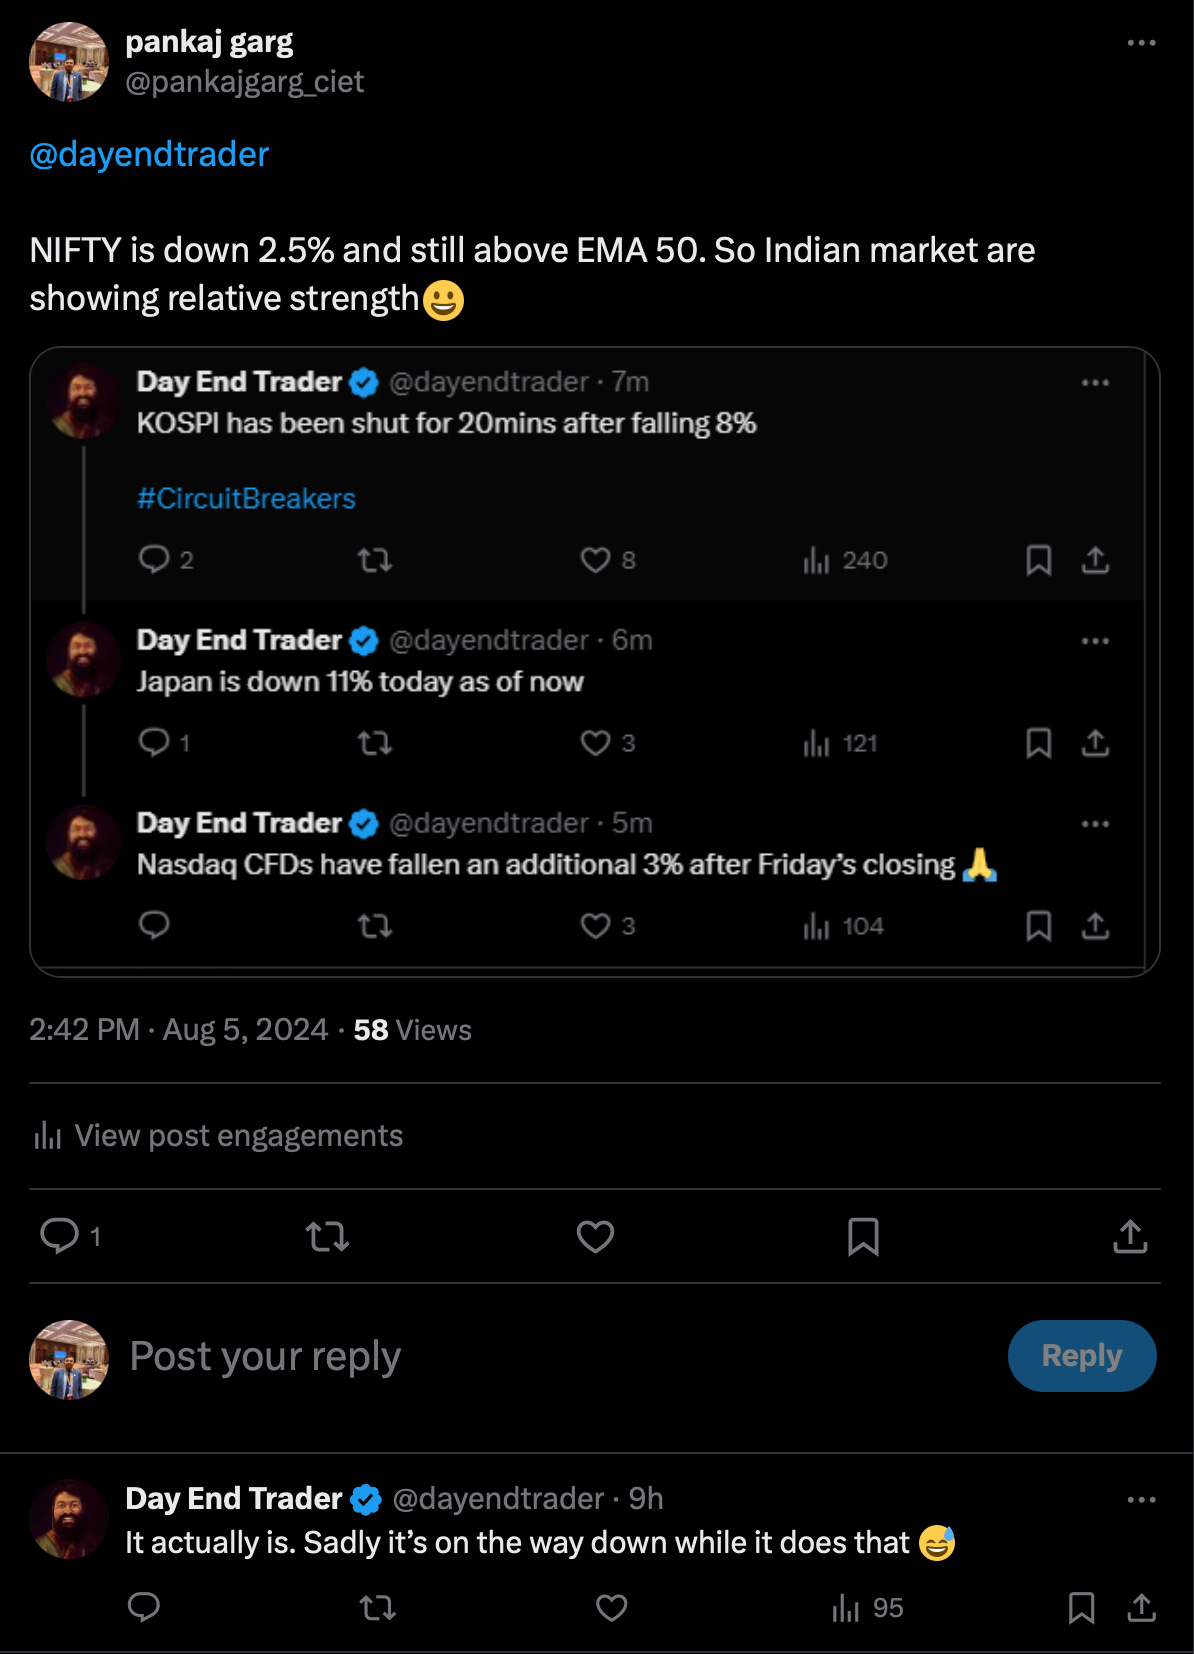The image size is (1194, 1654).
Task: Open more options on the KOSPI quoted tweet
Action: pos(1095,382)
